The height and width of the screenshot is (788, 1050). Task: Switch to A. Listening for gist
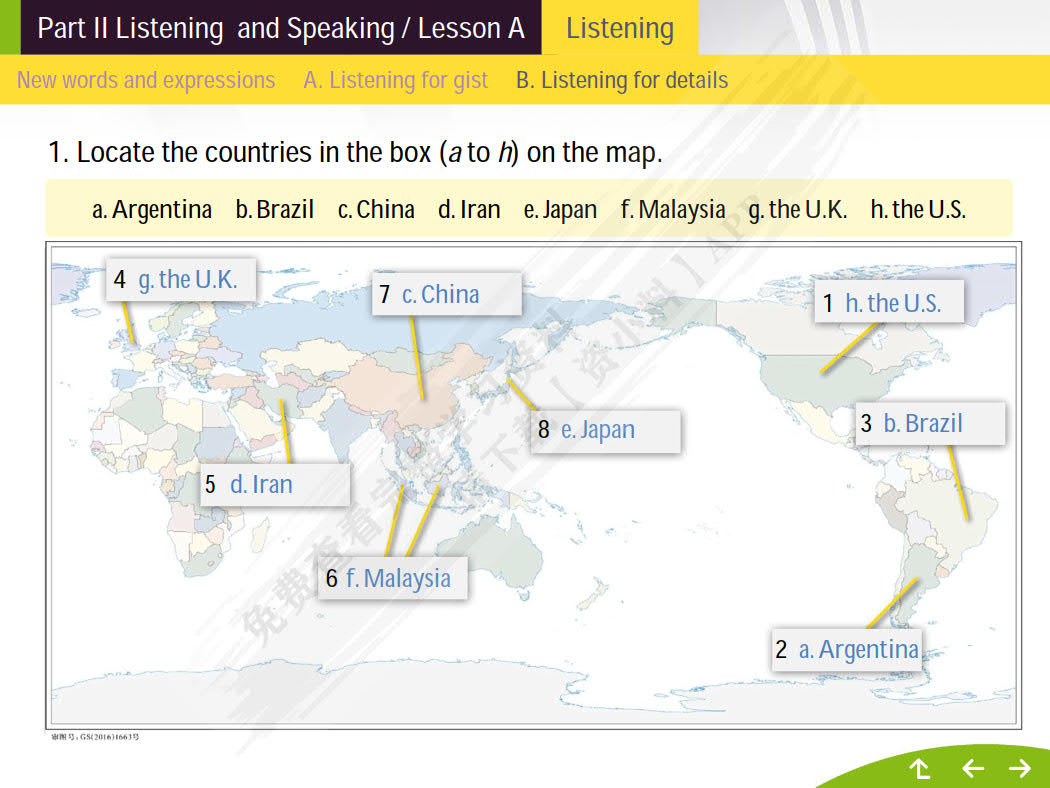[x=395, y=80]
